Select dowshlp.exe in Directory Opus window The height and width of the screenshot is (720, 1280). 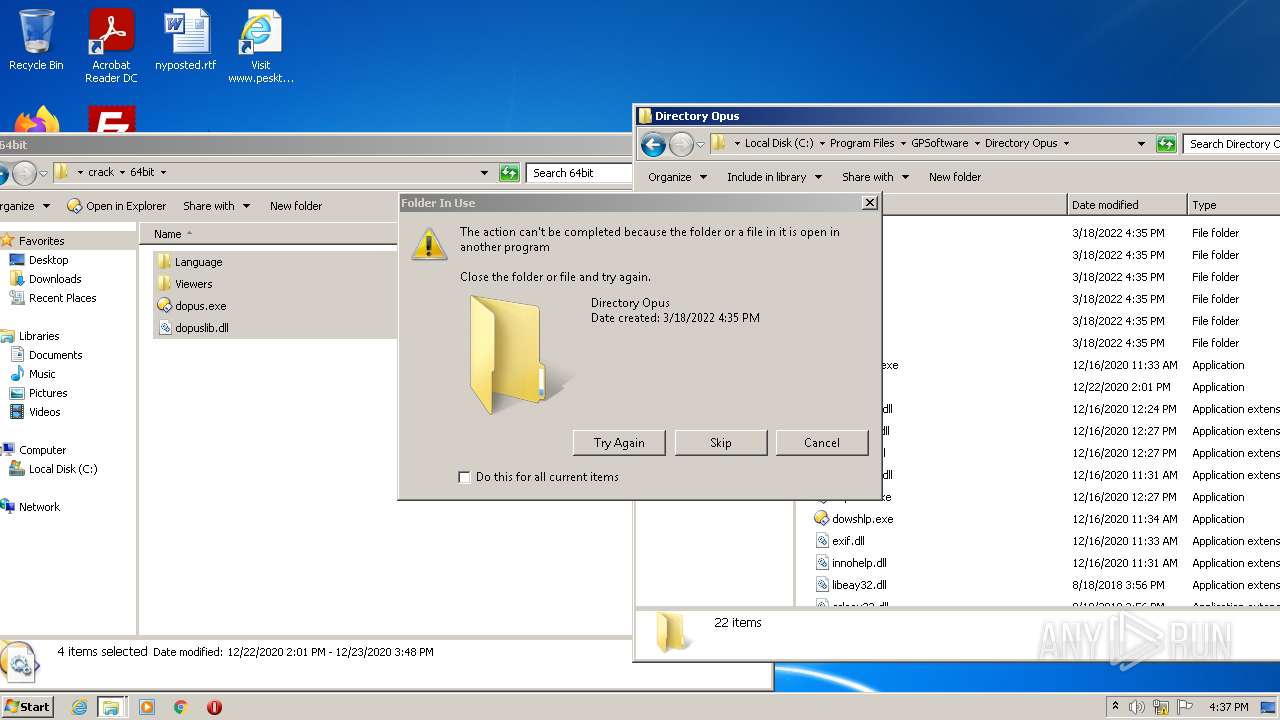pyautogui.click(x=862, y=519)
